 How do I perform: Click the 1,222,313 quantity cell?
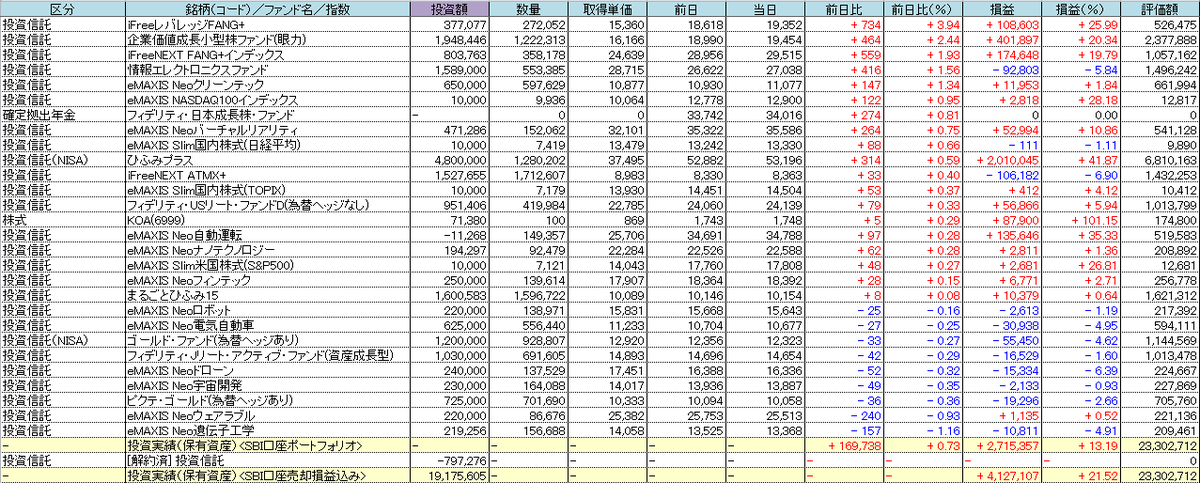coord(529,39)
